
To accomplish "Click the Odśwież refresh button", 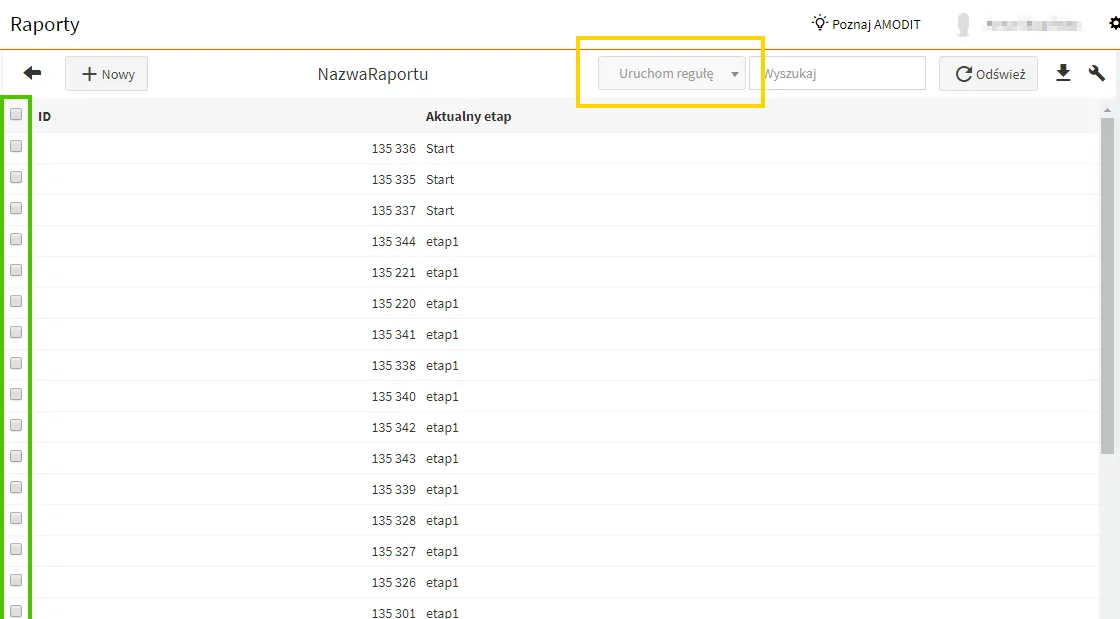I will tap(988, 74).
